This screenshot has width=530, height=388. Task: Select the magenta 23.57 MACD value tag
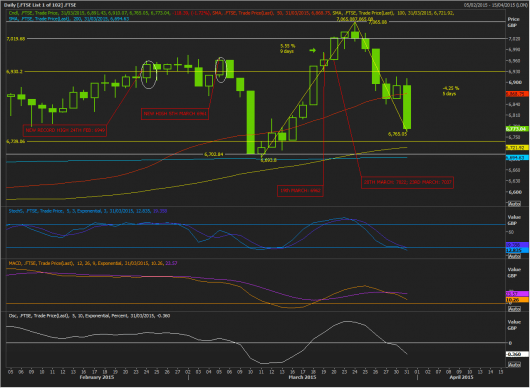point(517,294)
